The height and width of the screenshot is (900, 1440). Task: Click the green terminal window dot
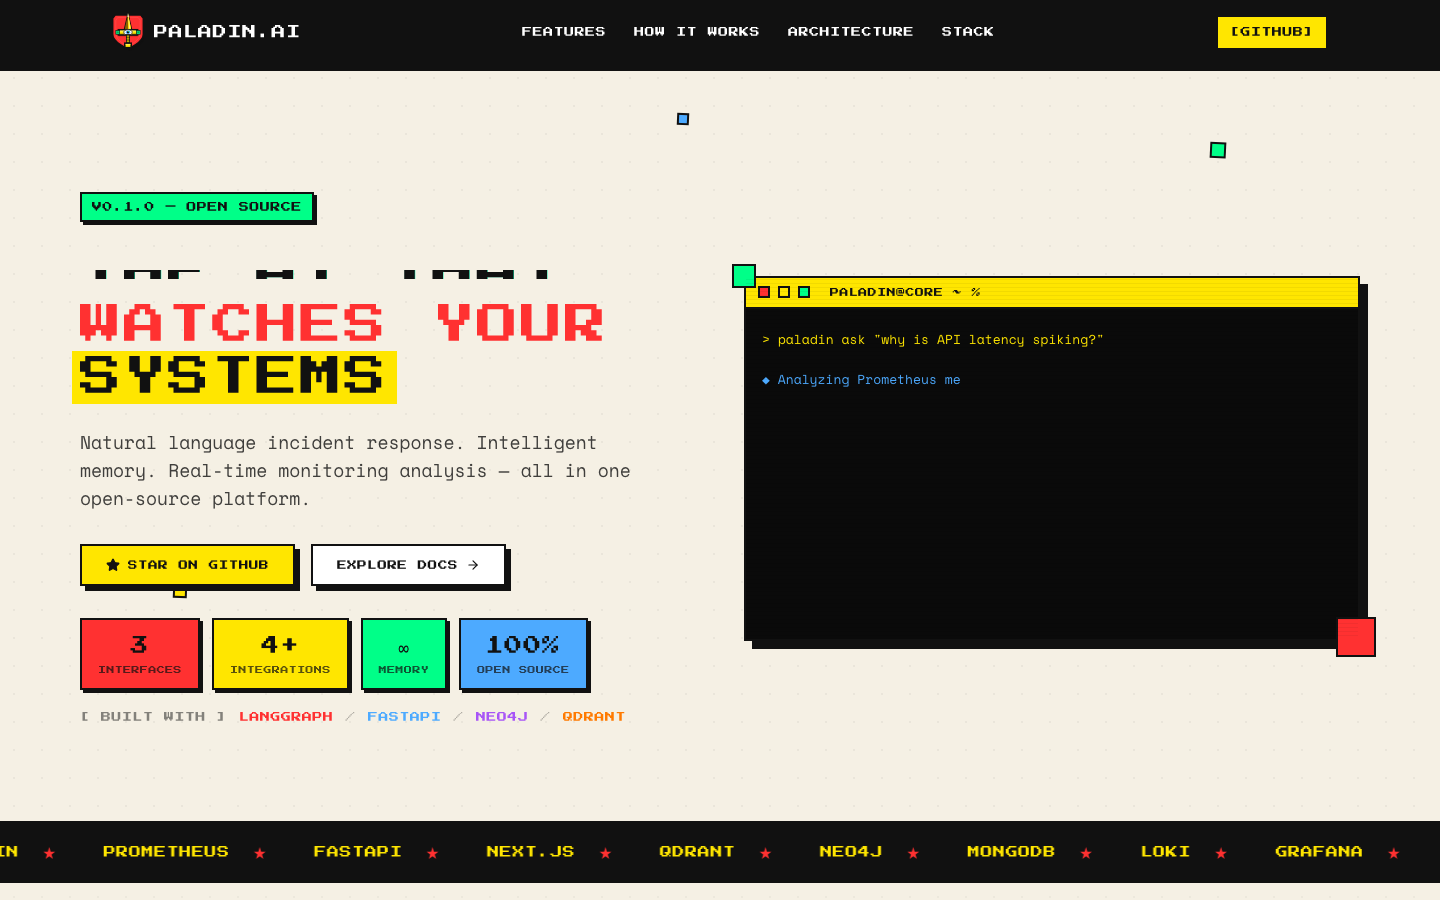click(804, 292)
